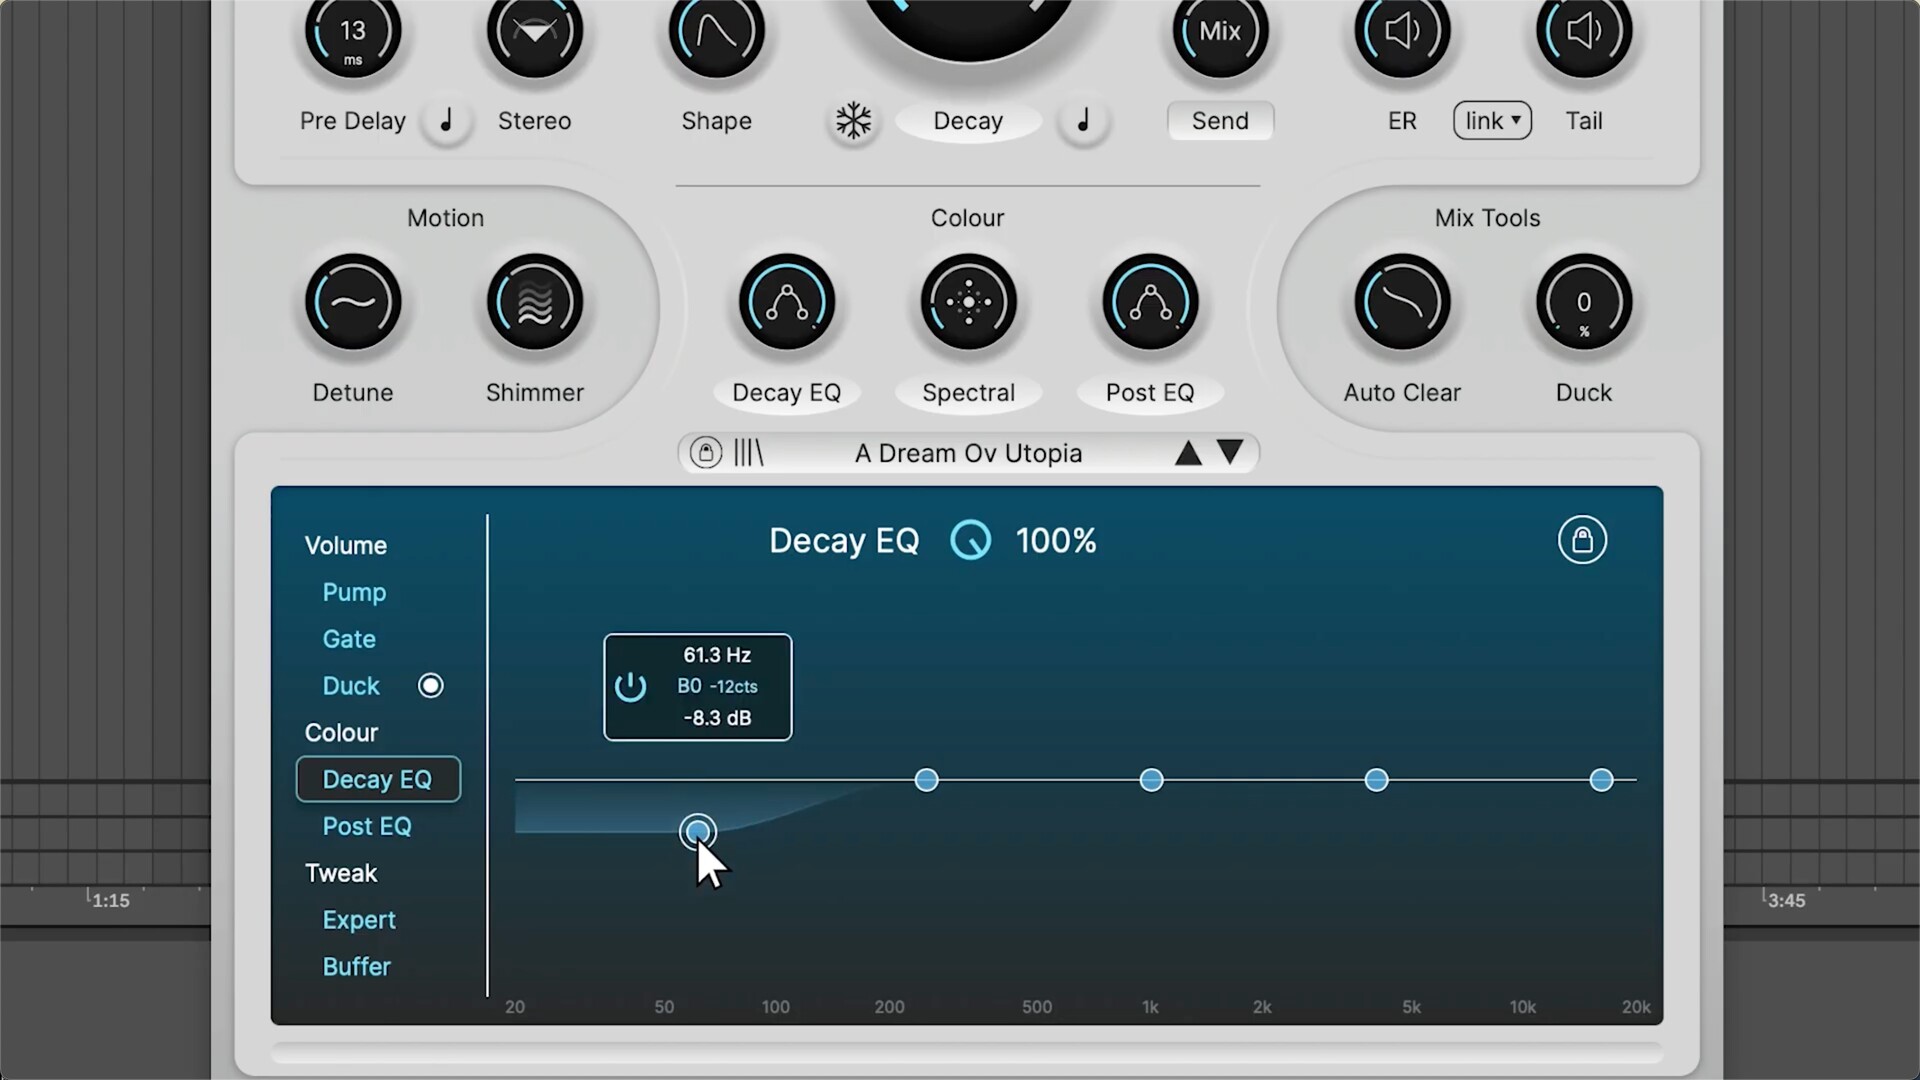Click the preset lock icon beside A Dream Ov Utopia

(705, 453)
